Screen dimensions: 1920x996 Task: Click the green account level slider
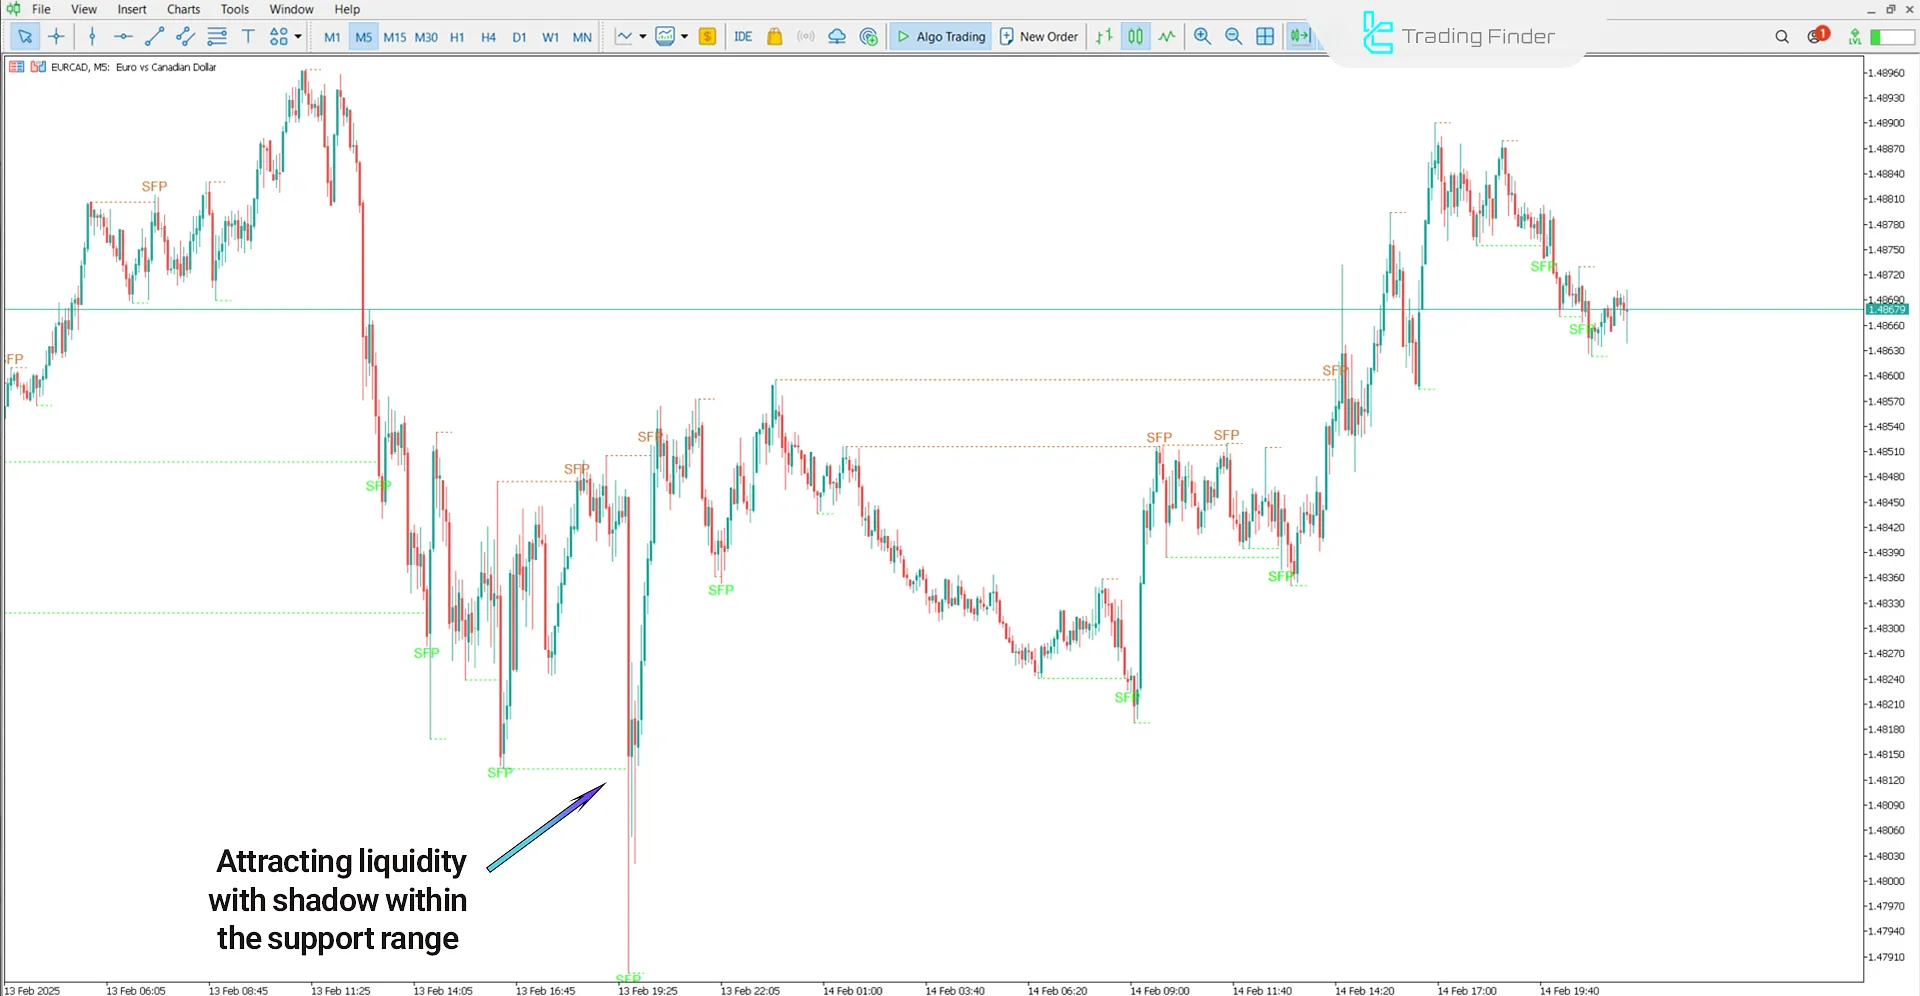(1884, 36)
